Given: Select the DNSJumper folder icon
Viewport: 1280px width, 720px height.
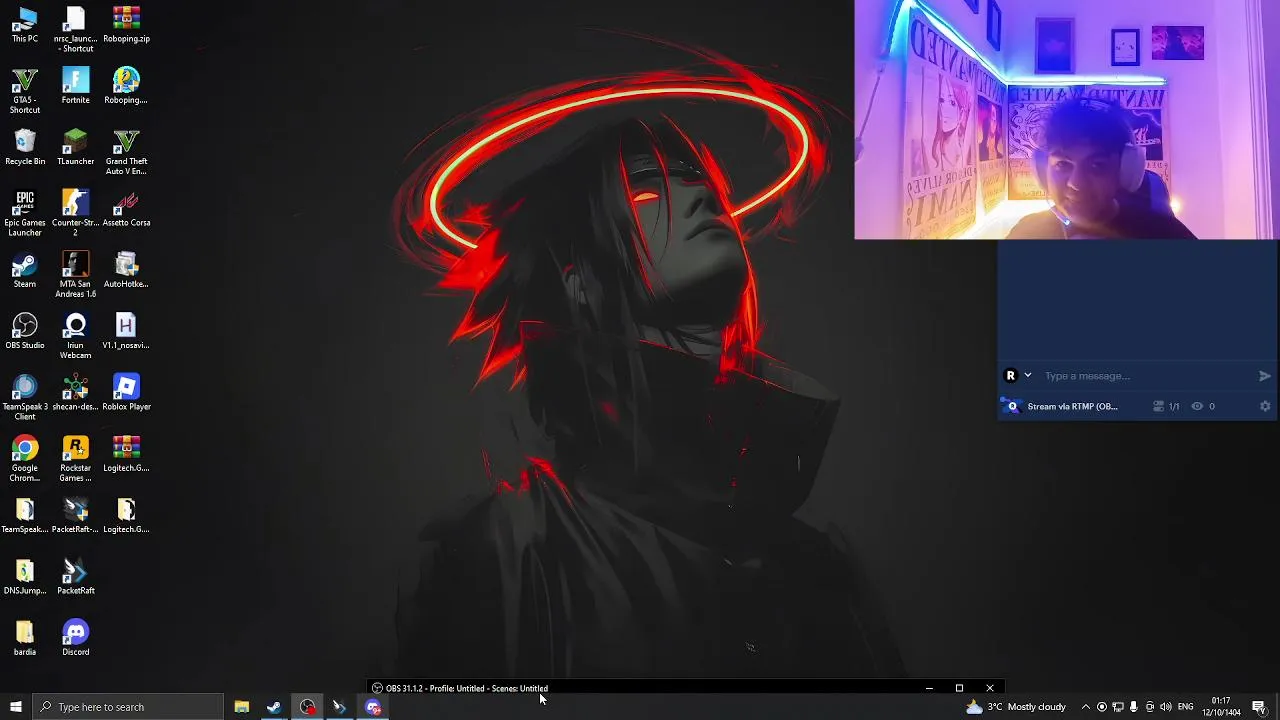Looking at the screenshot, I should click(25, 577).
